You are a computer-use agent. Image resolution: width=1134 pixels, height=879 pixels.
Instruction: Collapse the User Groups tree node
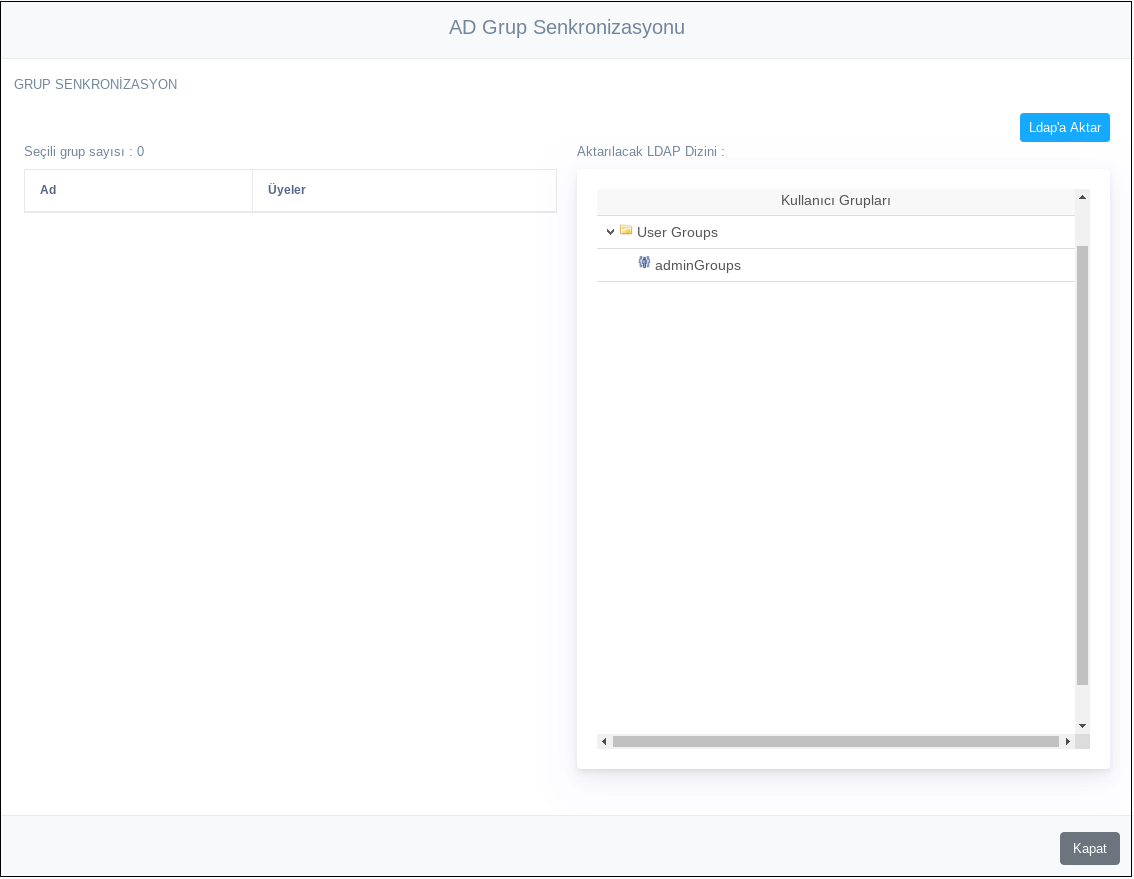click(610, 232)
